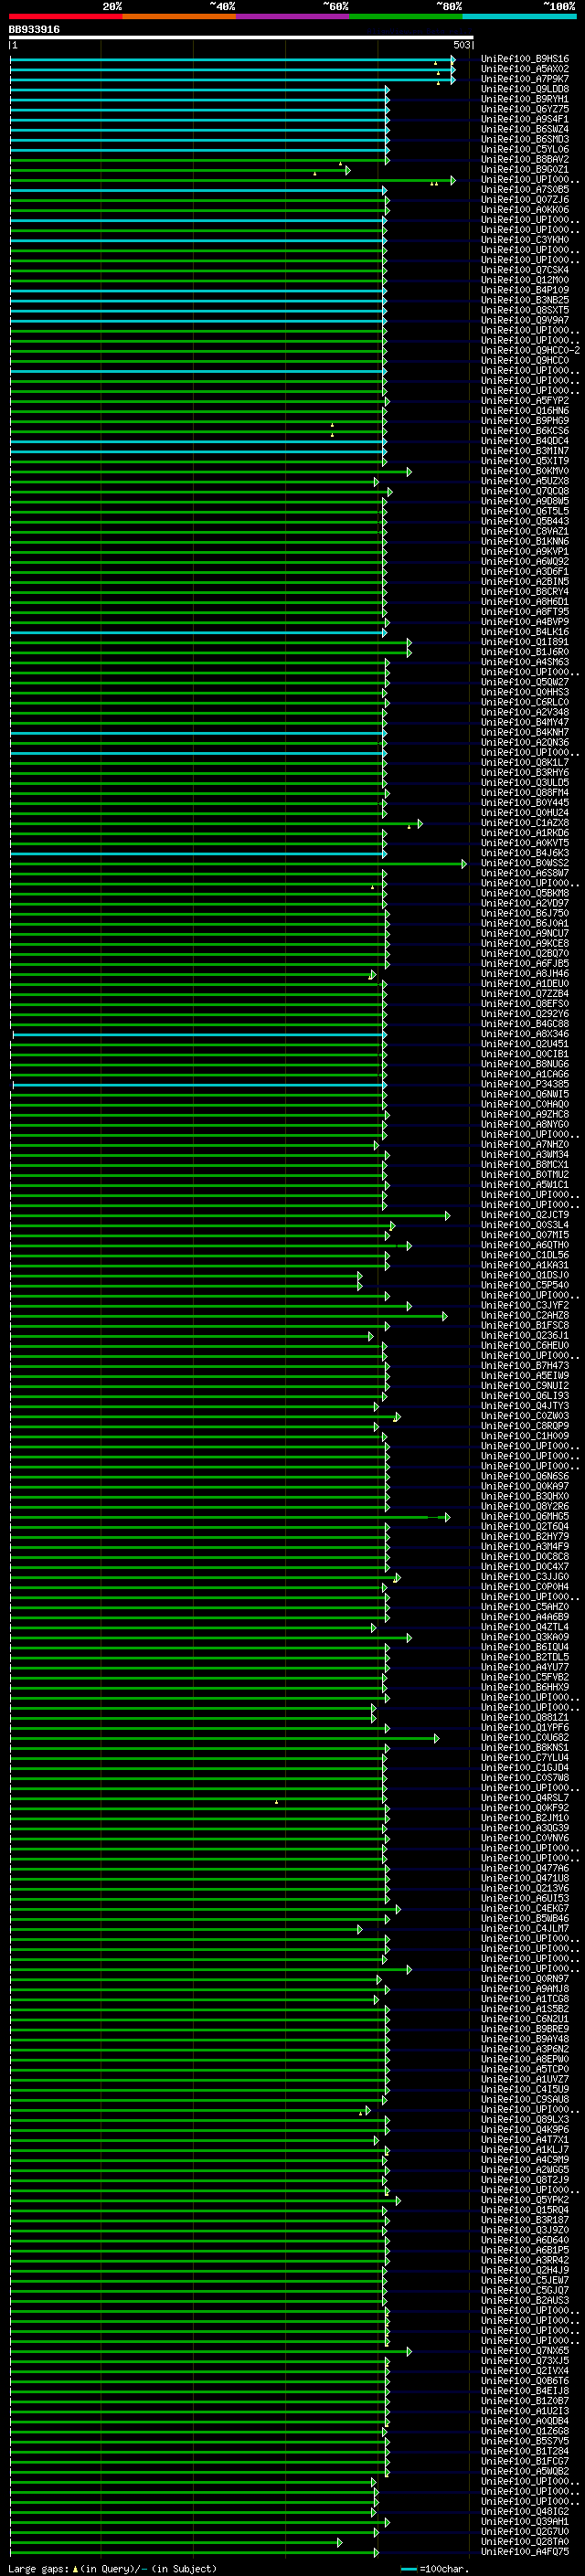
Task: Open hit UniRef100_Q6YZ75
Action: [x=525, y=109]
